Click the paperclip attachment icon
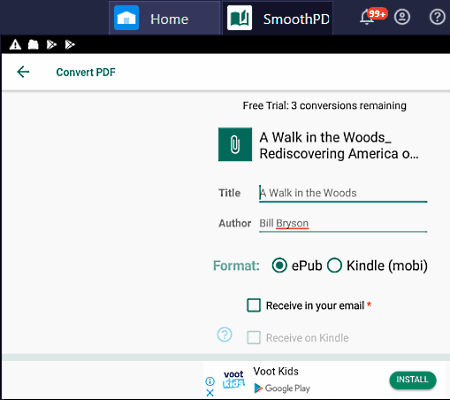 click(x=235, y=144)
